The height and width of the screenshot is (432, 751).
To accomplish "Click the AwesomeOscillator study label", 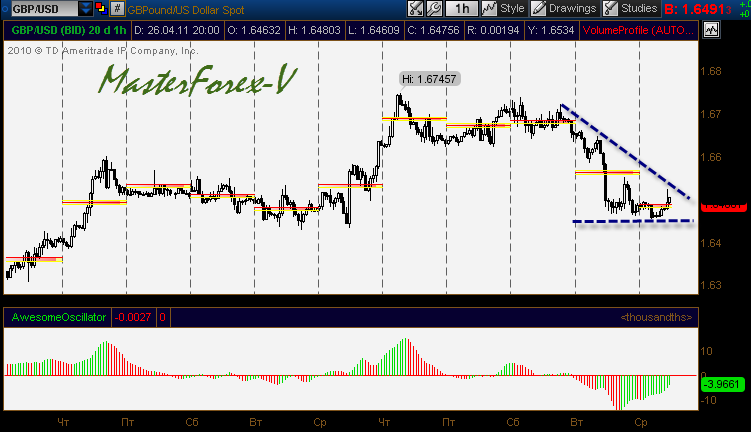I will pos(58,317).
